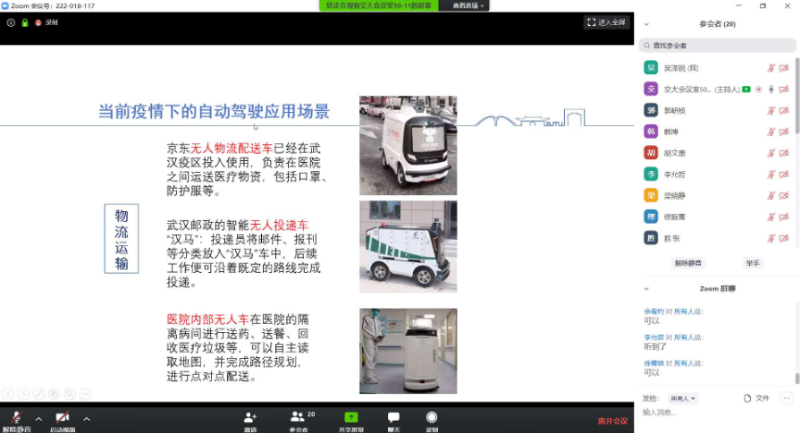Click the red 胡 participant avatar
This screenshot has height=433, width=800.
point(651,152)
